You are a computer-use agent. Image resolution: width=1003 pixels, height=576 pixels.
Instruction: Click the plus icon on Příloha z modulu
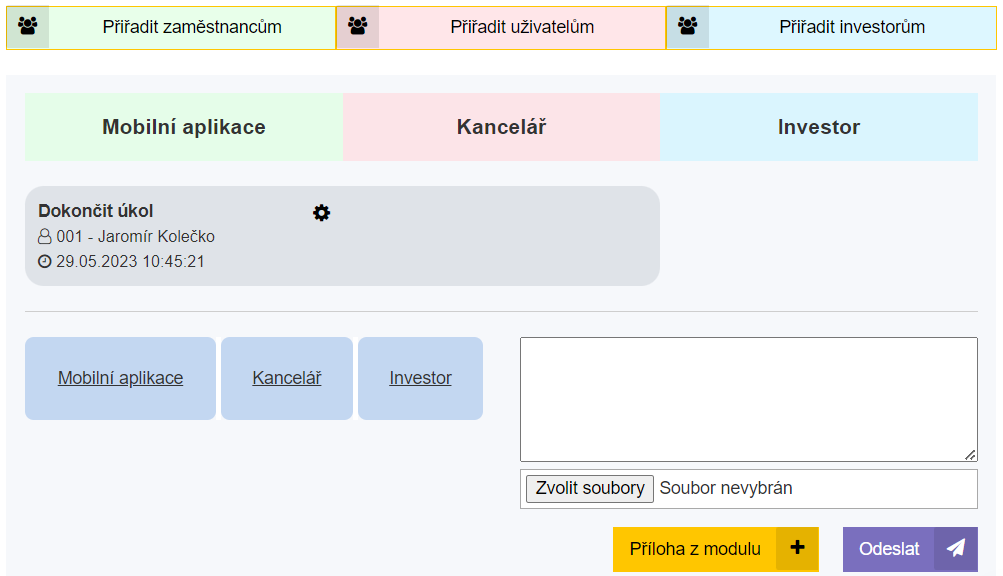(x=797, y=548)
